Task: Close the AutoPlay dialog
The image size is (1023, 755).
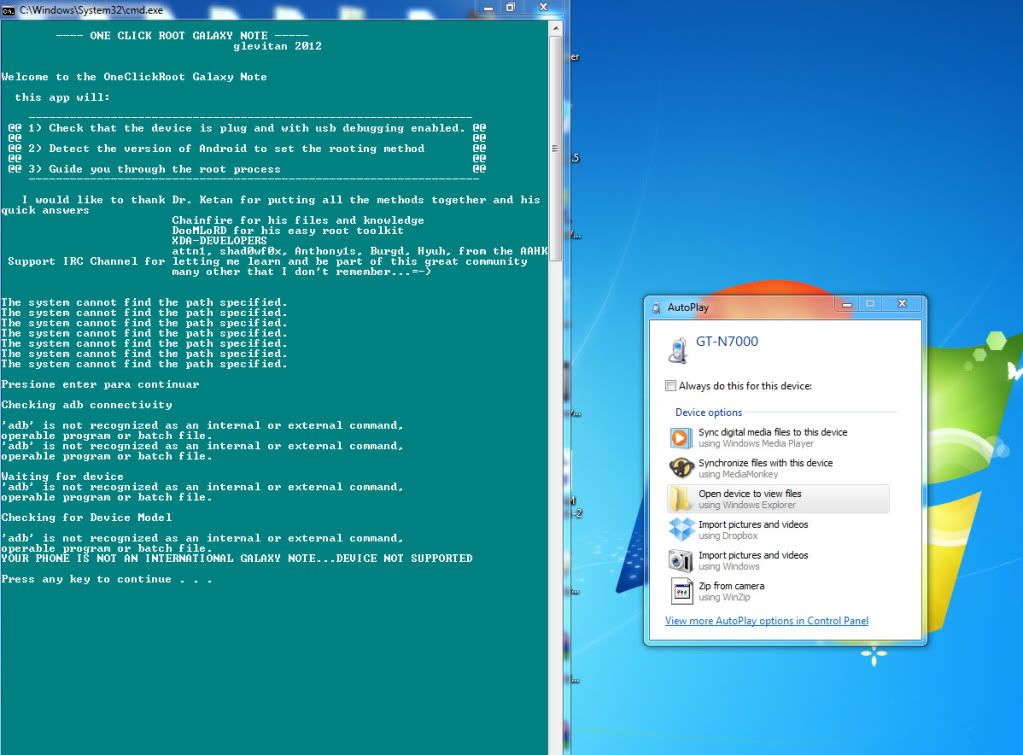Action: coord(902,304)
